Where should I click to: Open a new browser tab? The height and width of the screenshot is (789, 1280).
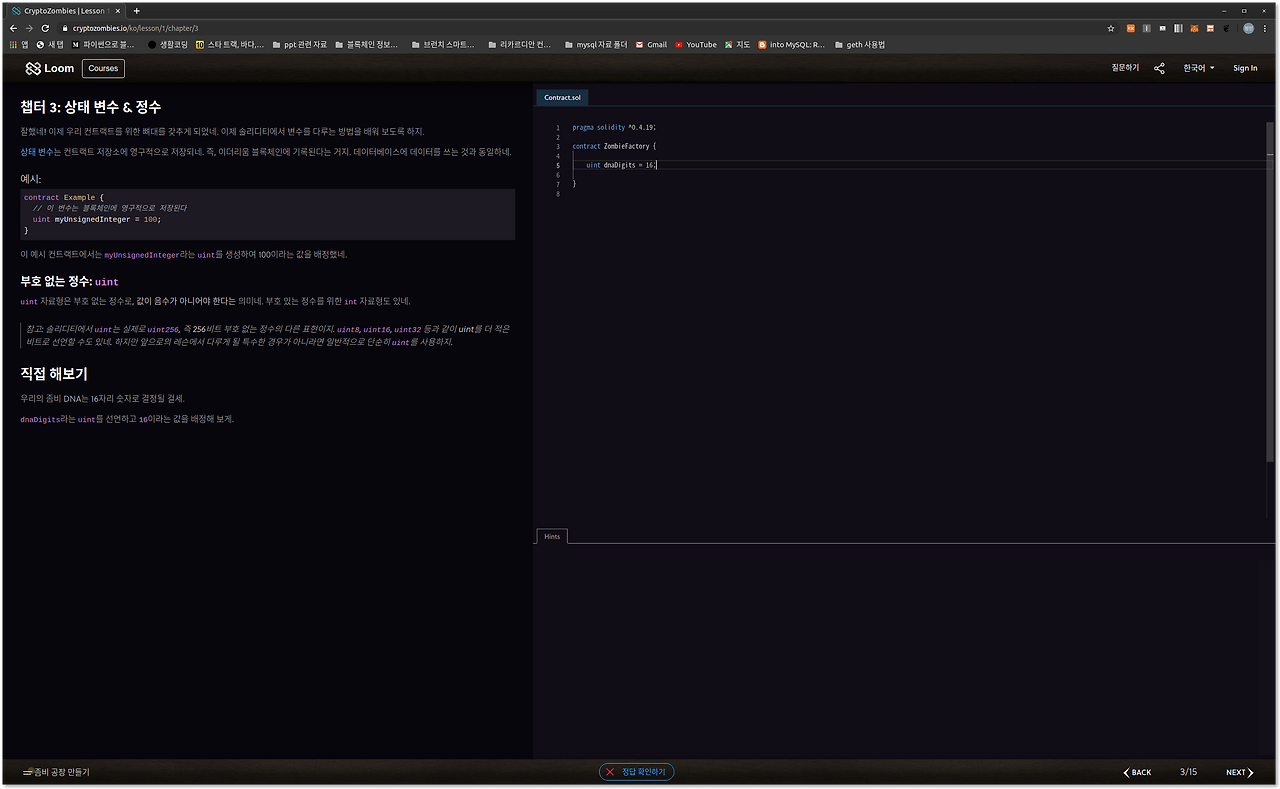[x=137, y=11]
